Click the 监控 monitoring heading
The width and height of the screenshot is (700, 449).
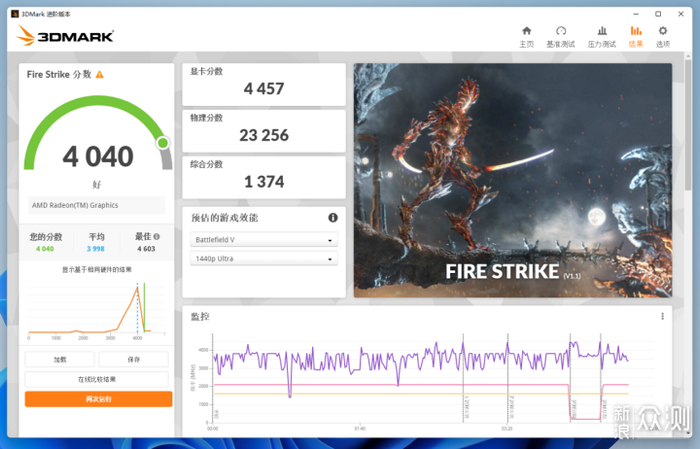click(200, 316)
